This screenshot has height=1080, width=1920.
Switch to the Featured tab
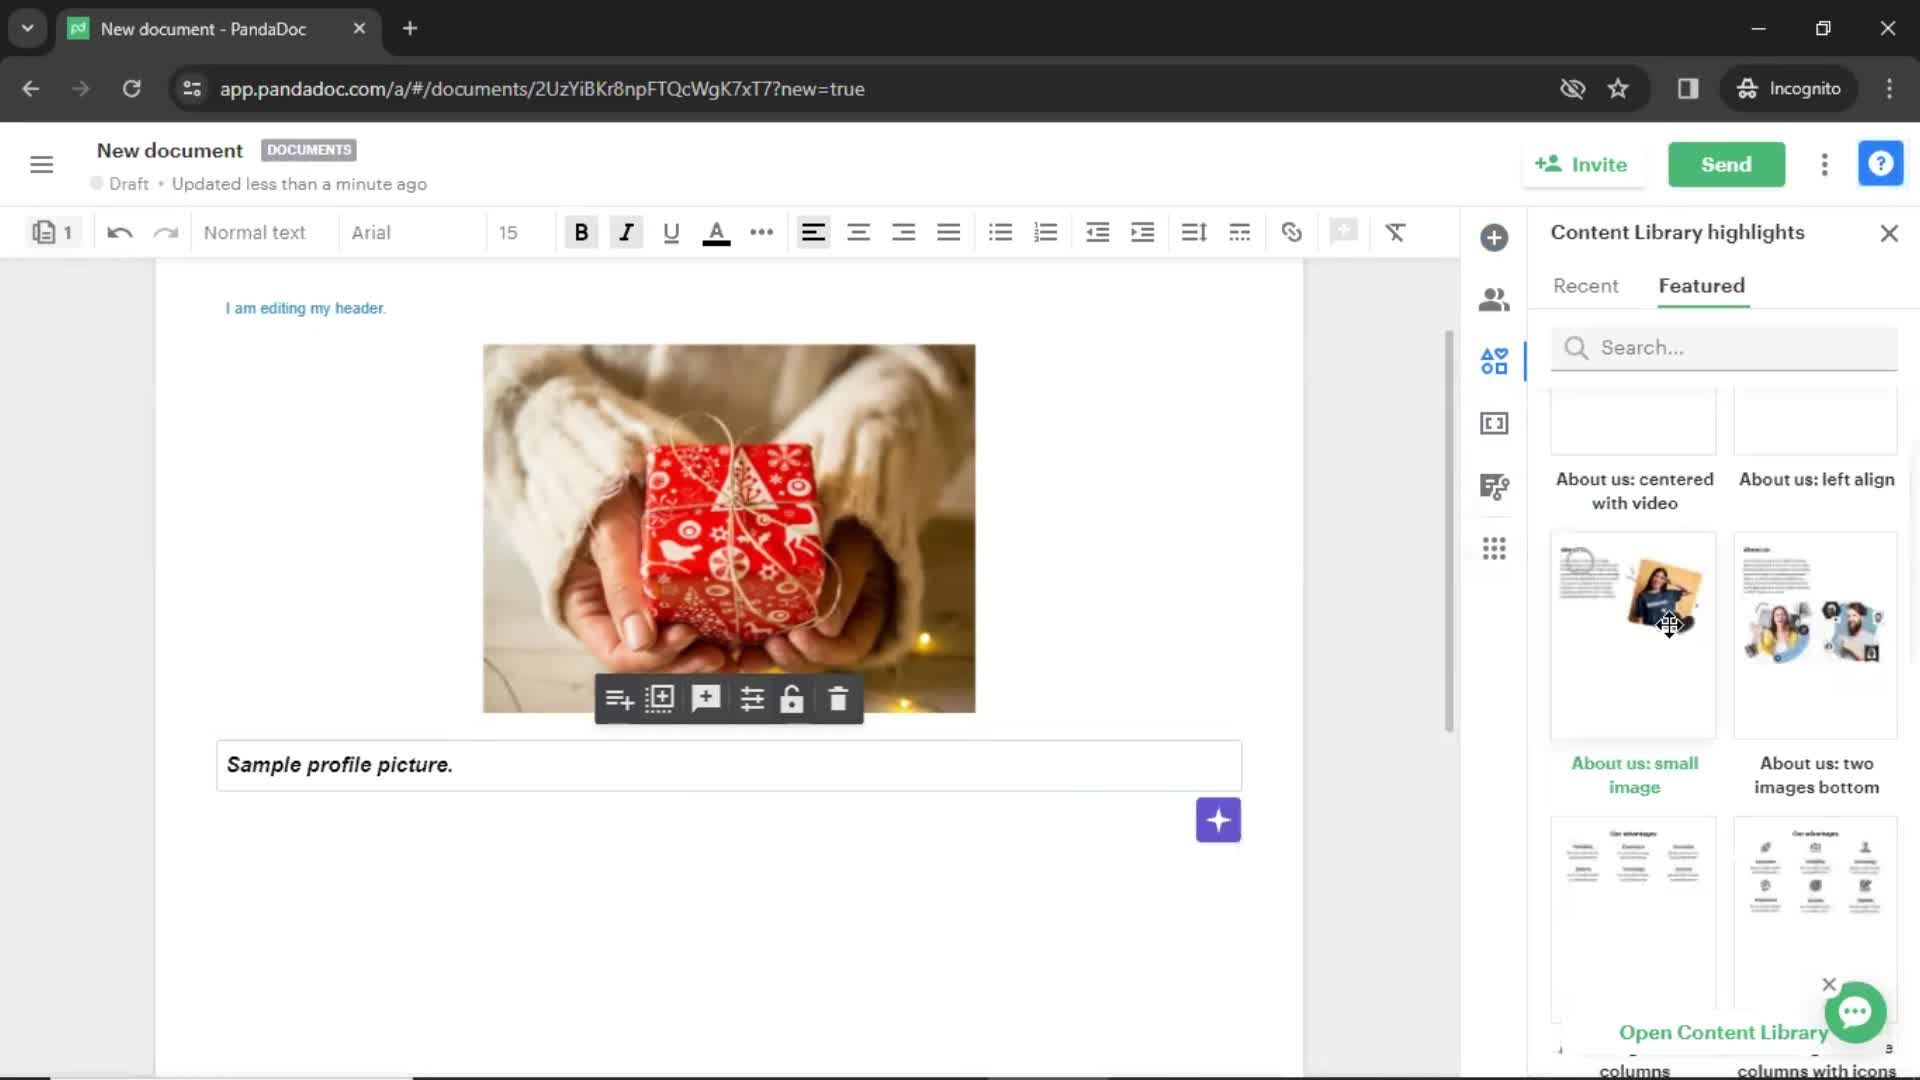tap(1702, 285)
